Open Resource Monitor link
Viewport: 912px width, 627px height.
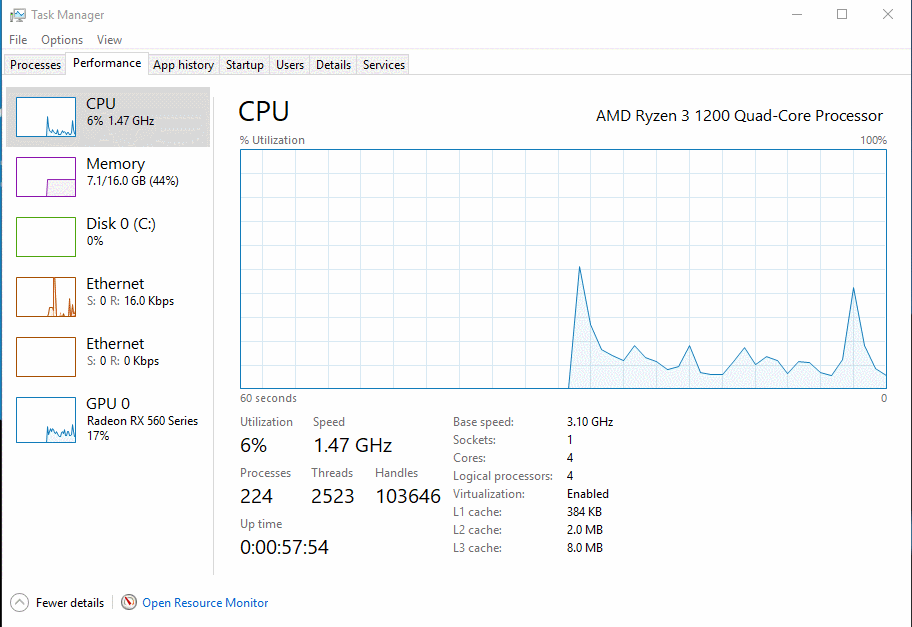[x=205, y=603]
